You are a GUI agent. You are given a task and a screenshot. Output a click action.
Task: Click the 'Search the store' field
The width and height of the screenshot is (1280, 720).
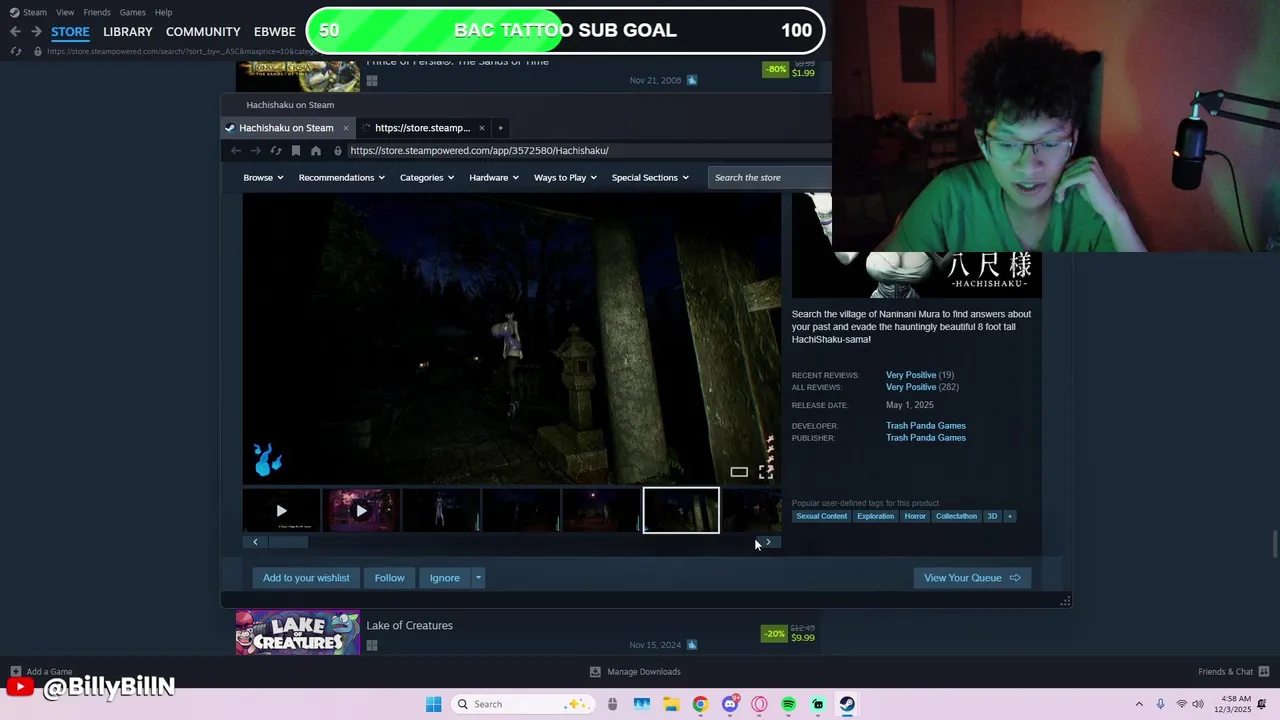(x=770, y=178)
